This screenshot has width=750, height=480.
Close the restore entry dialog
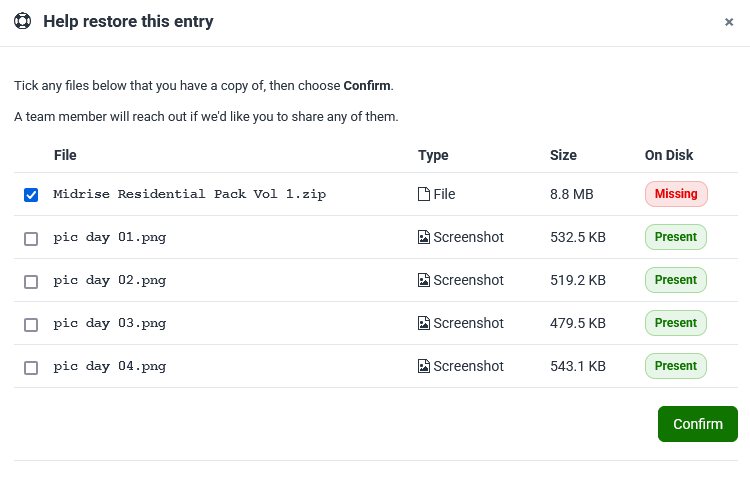tap(729, 22)
